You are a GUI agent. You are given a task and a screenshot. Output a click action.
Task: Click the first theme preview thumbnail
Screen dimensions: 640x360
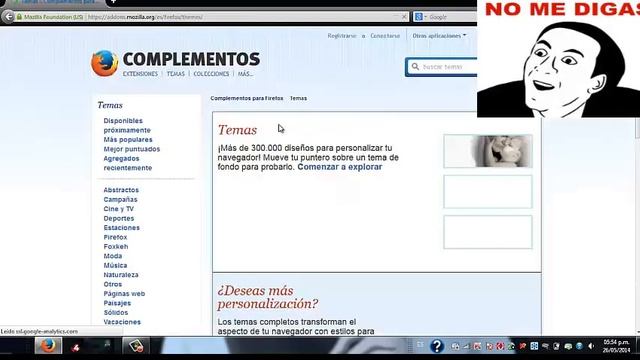[x=488, y=151]
